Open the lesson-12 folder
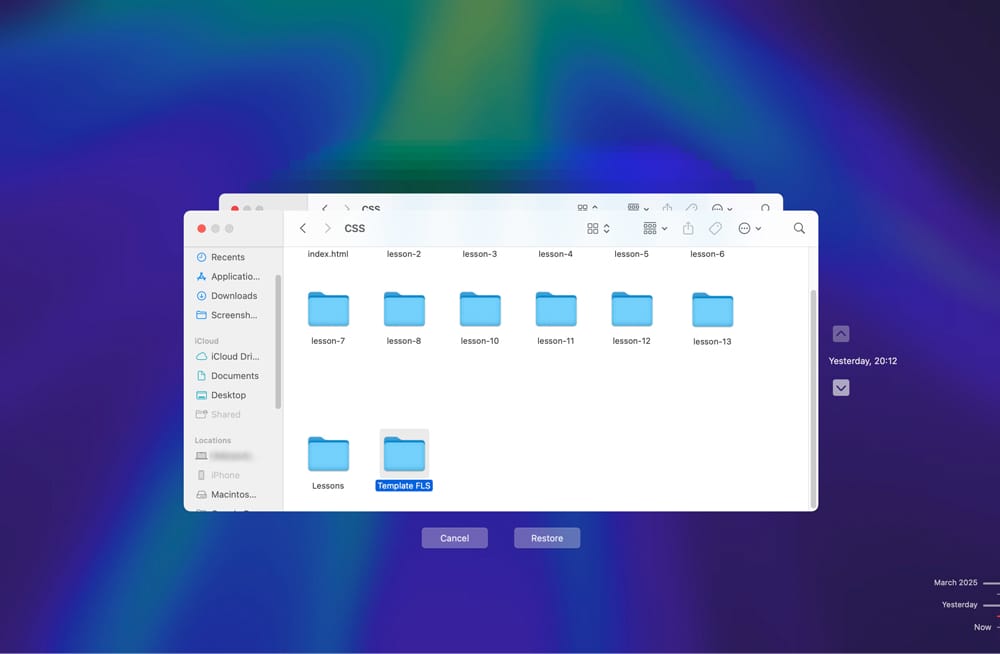Viewport: 1000px width, 654px height. [x=631, y=310]
